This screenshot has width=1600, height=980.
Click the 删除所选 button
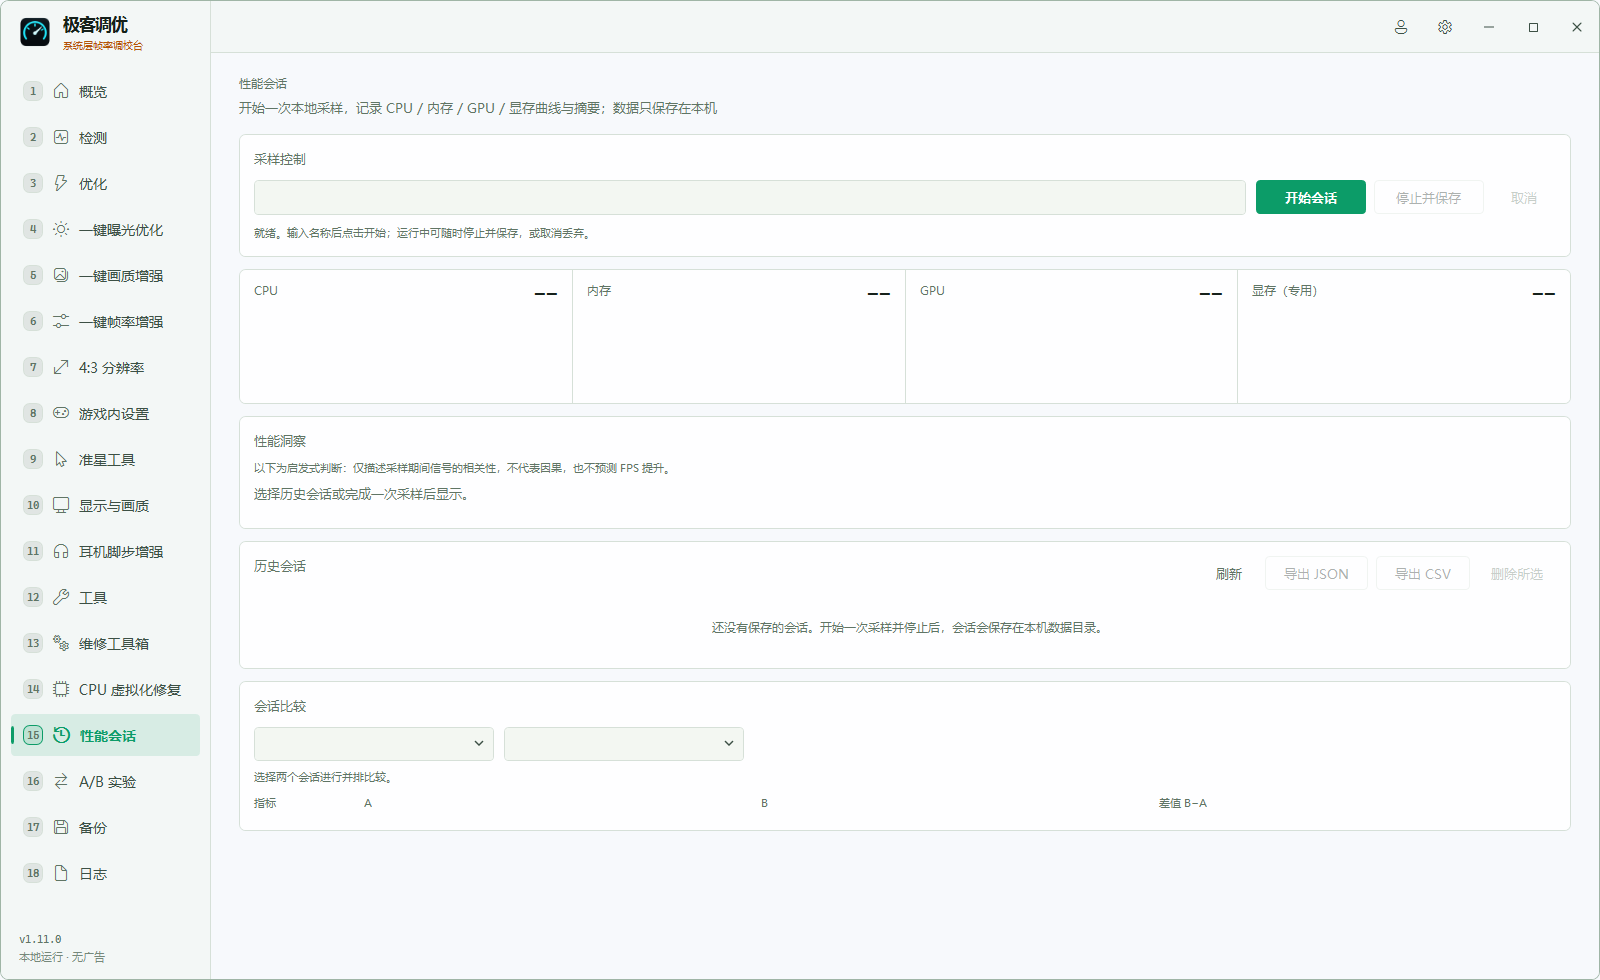1517,574
